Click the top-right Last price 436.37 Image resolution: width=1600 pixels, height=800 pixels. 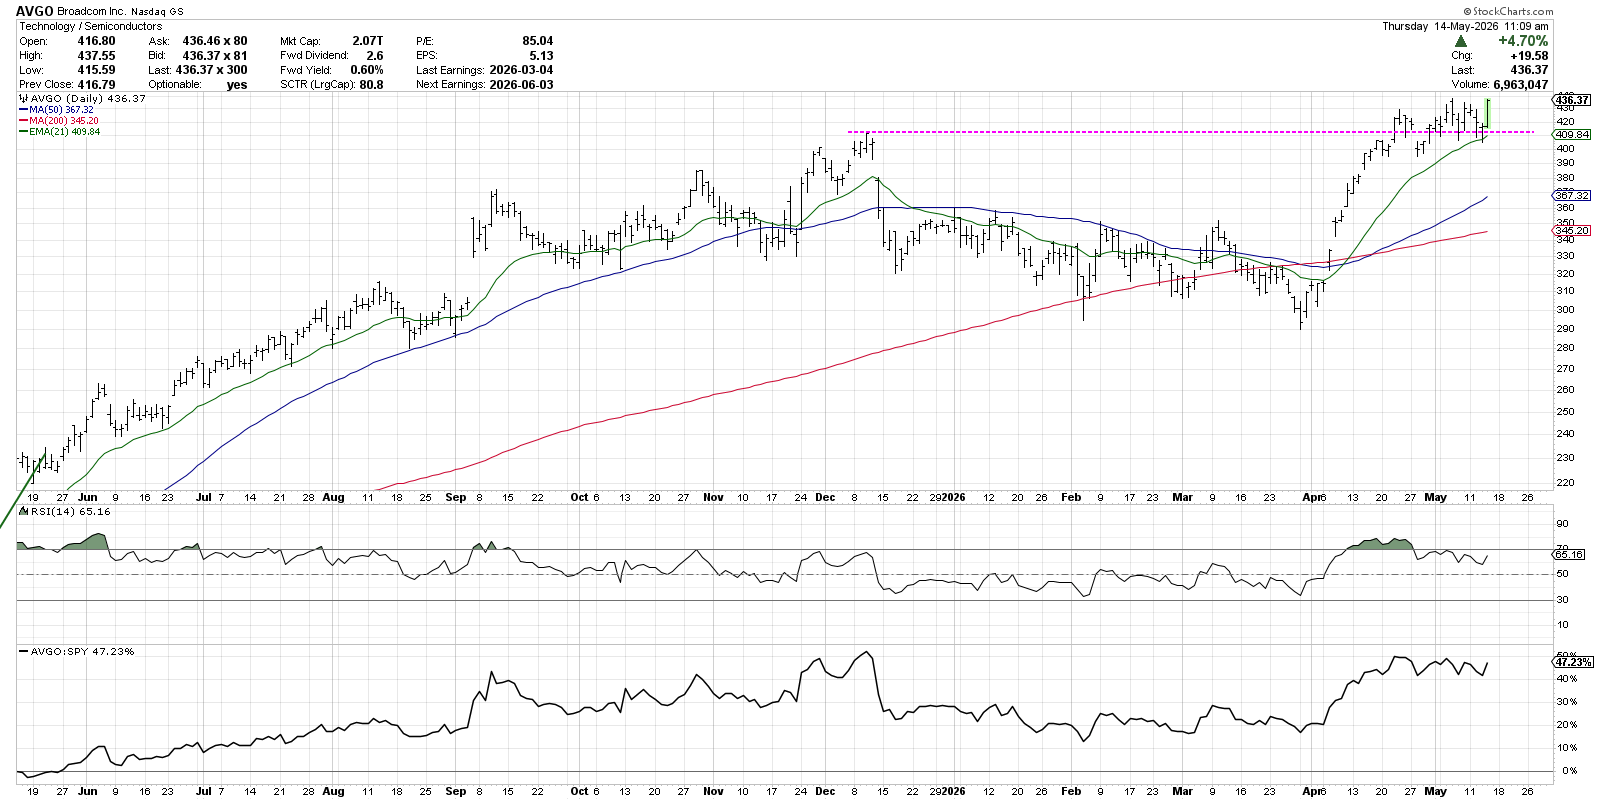point(1530,70)
